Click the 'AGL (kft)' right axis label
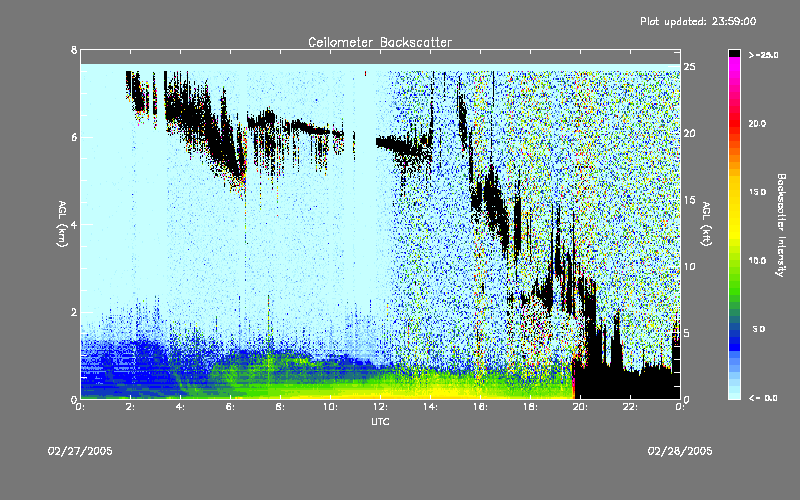 pyautogui.click(x=706, y=224)
